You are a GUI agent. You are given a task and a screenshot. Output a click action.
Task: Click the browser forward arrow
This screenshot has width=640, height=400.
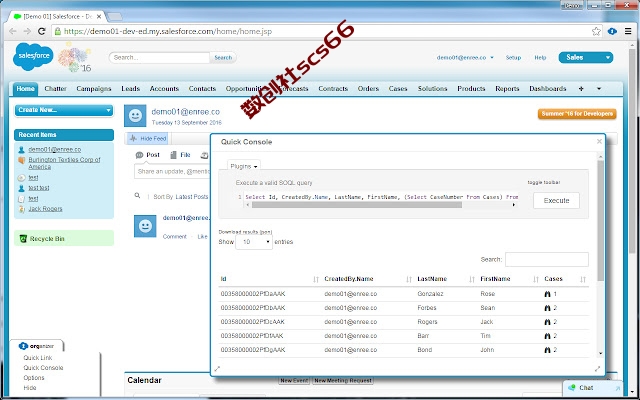pyautogui.click(x=27, y=31)
